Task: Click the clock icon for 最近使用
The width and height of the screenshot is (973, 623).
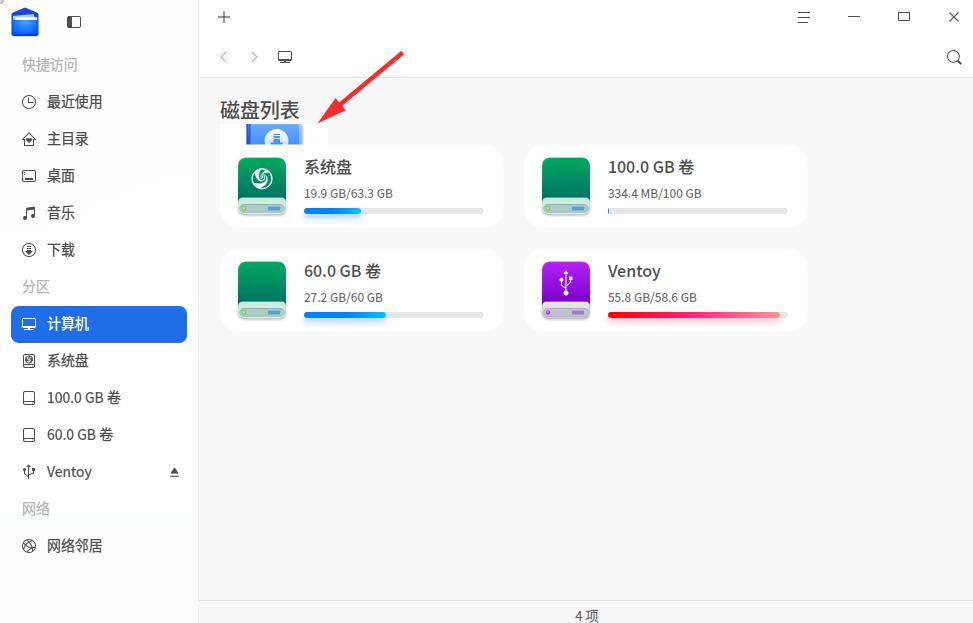Action: click(x=29, y=102)
